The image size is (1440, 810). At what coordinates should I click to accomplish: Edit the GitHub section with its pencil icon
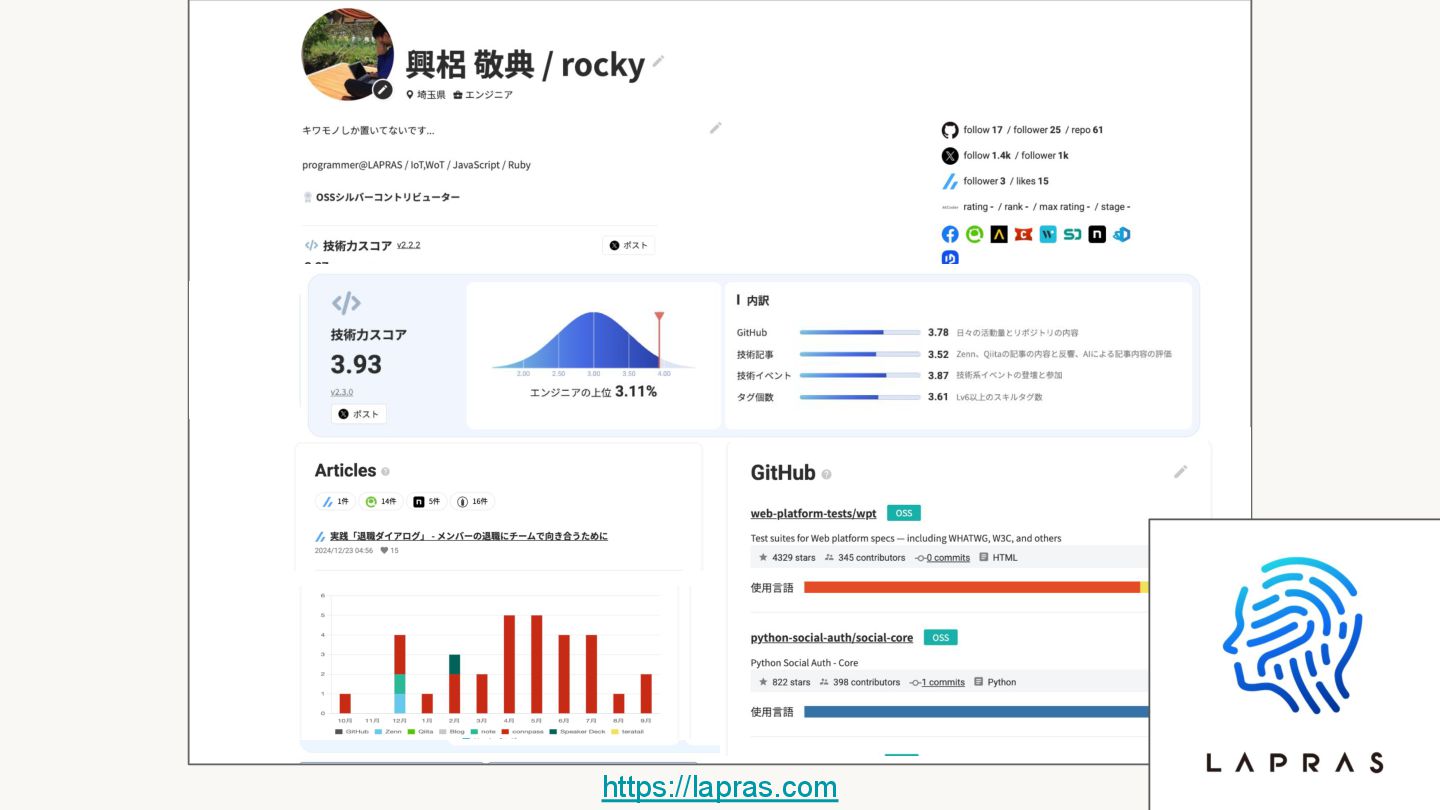pos(1181,471)
